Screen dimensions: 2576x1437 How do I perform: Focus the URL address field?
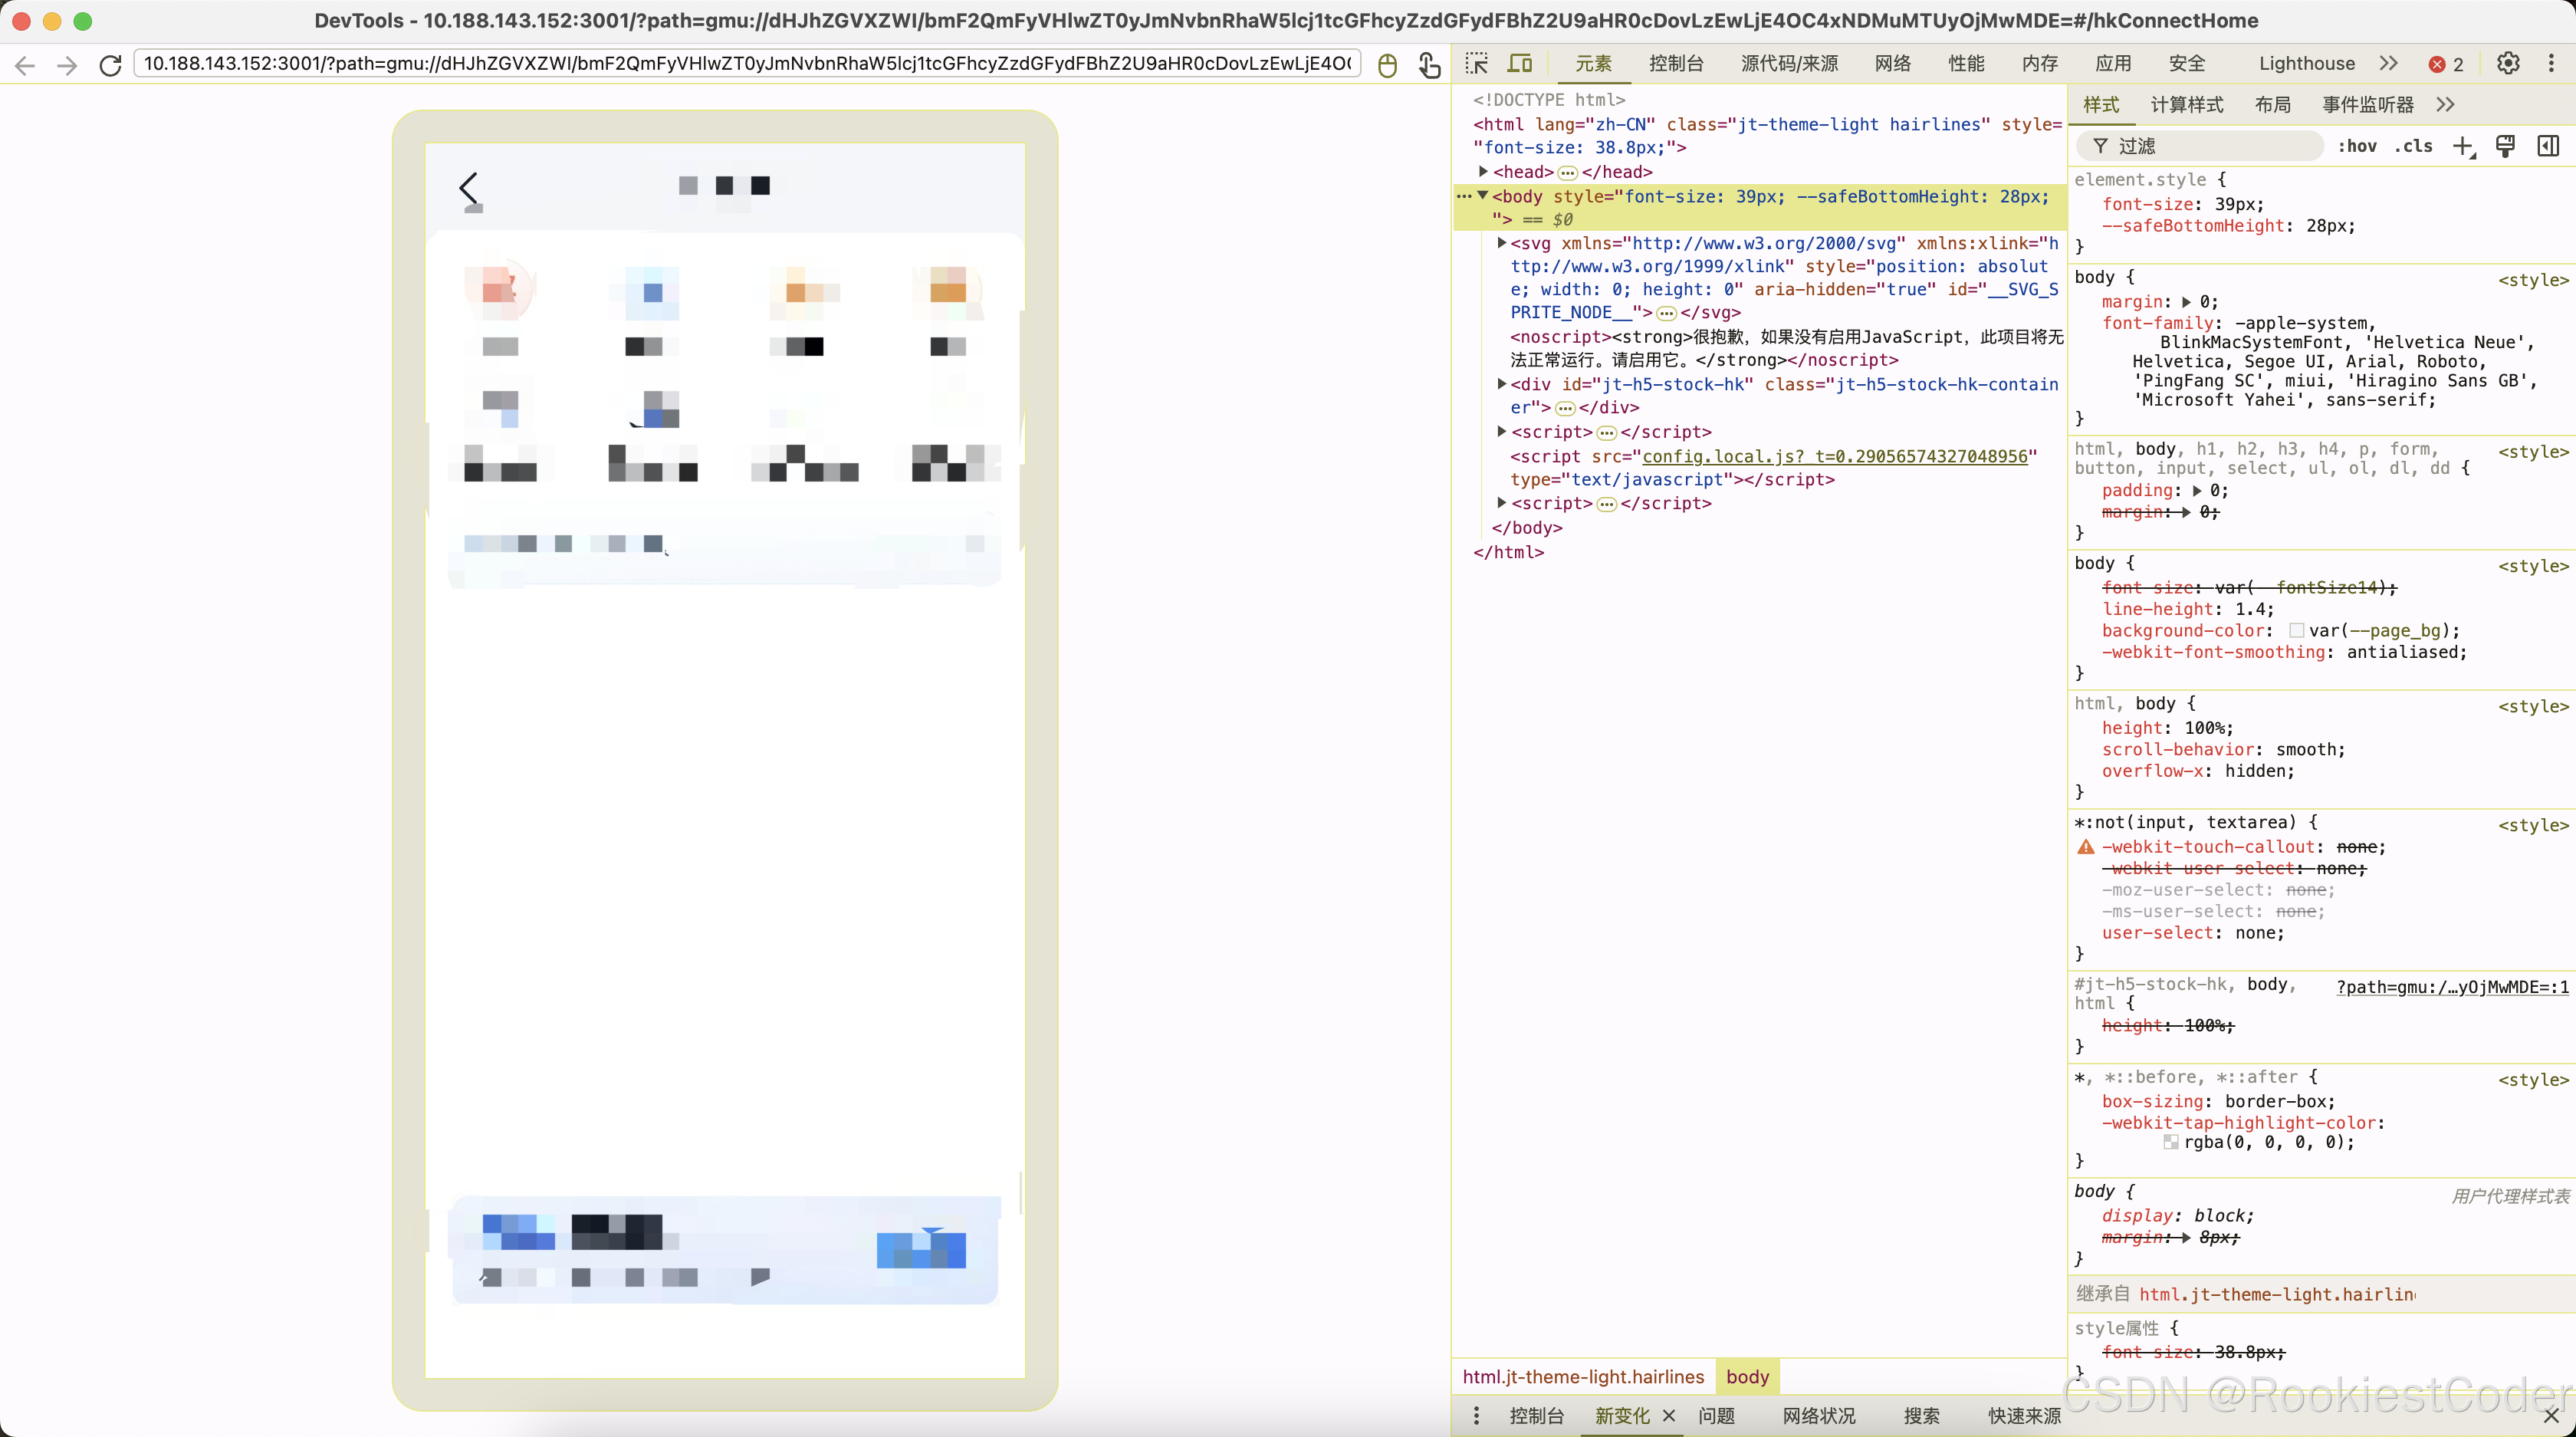747,64
